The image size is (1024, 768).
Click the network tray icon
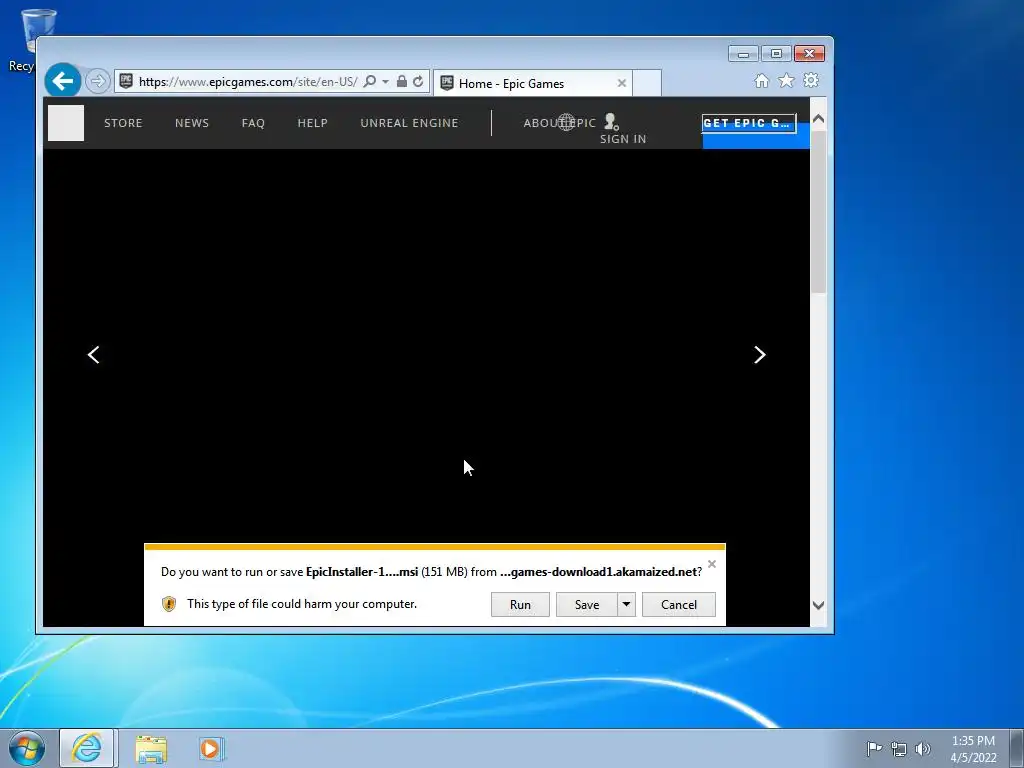(x=899, y=749)
